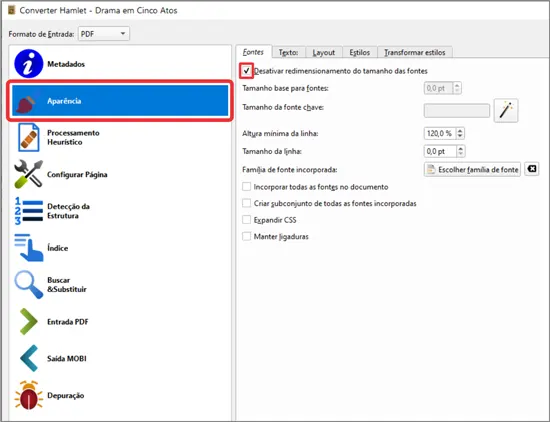Screen dimensions: 550x422
Task: Enable Incorporar todas as fontes no documento
Action: click(x=247, y=187)
